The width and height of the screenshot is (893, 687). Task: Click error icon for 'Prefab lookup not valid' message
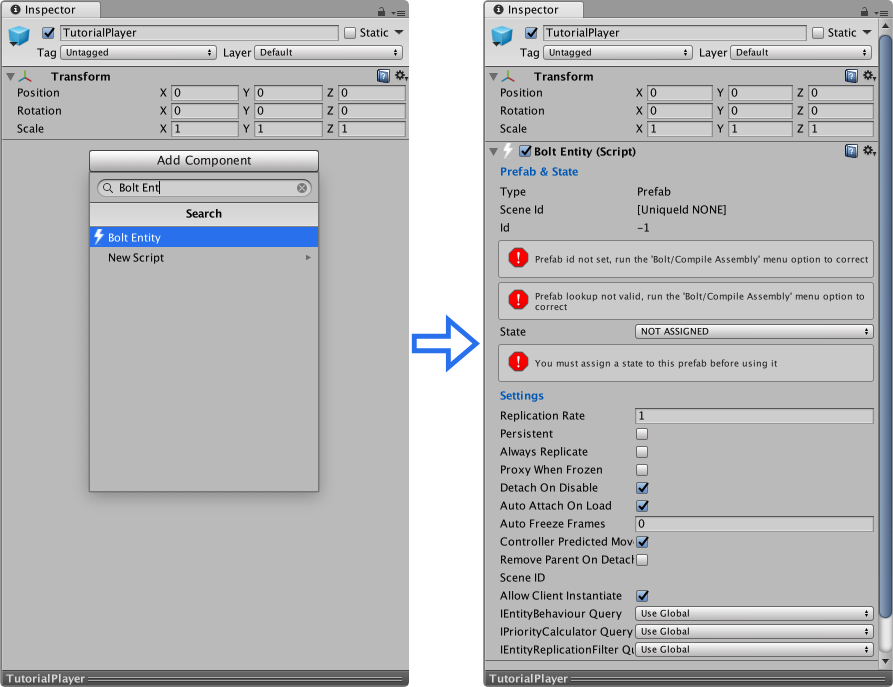pyautogui.click(x=518, y=300)
